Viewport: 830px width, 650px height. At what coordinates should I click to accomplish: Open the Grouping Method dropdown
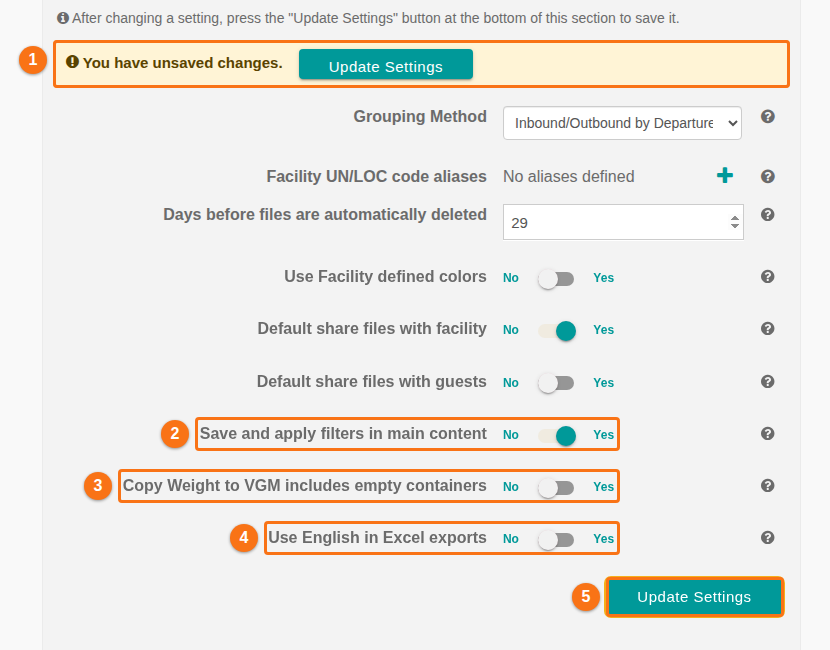pyautogui.click(x=622, y=123)
